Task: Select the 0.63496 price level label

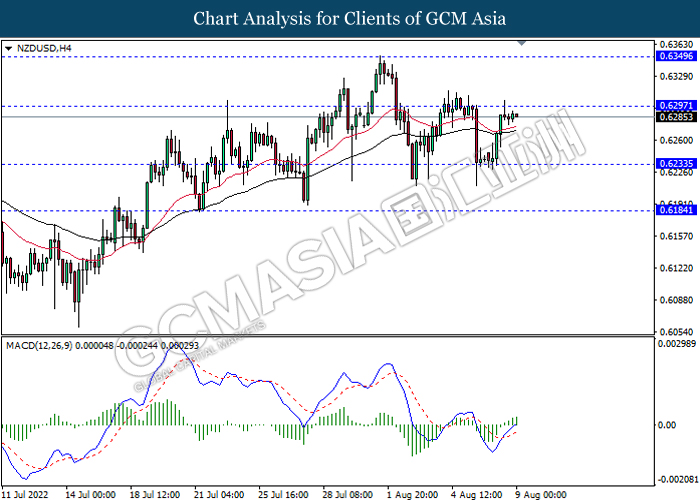Action: (676, 56)
